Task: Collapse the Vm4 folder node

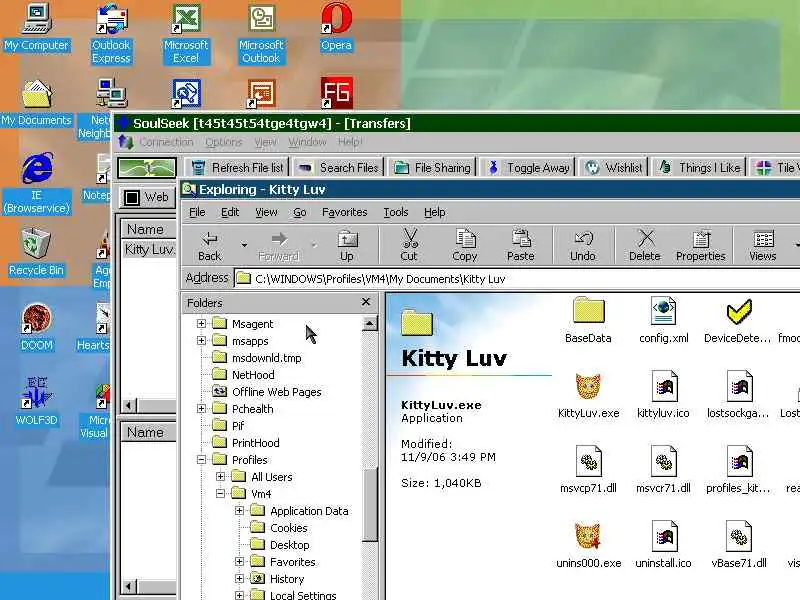Action: point(220,493)
